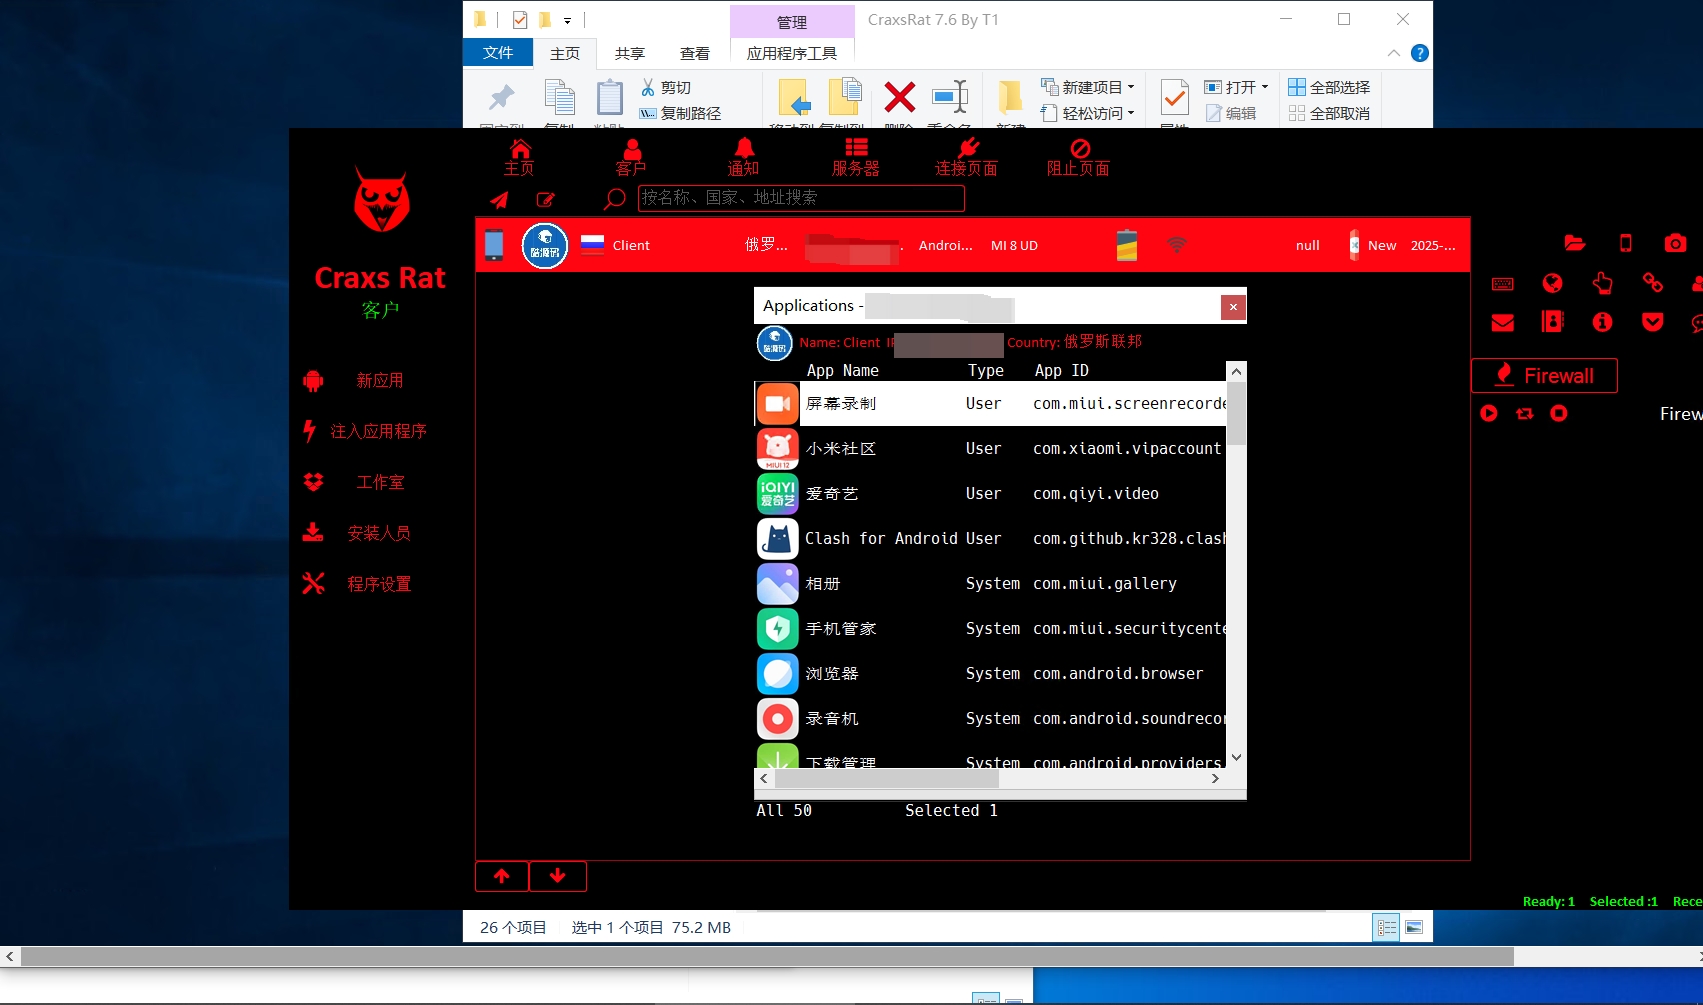
Task: Click the App Name column header
Action: 843,371
